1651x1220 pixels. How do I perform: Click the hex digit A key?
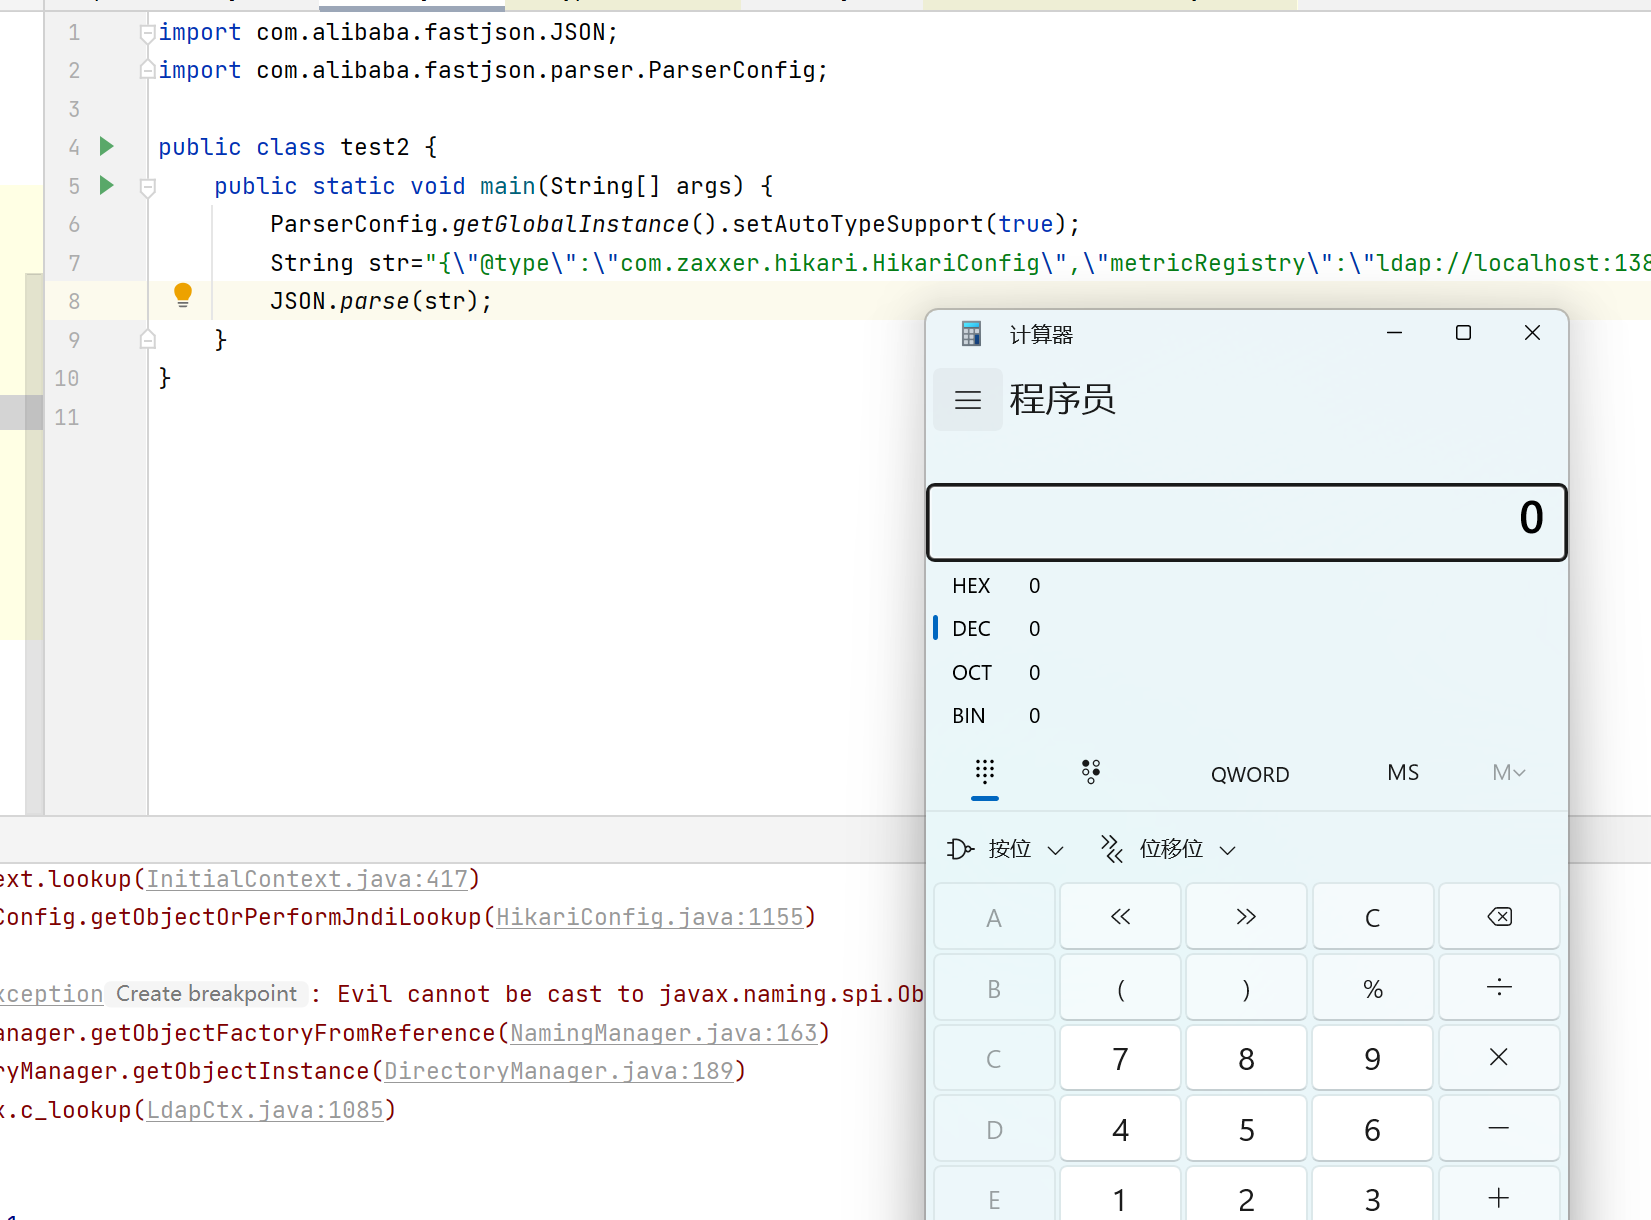click(994, 917)
